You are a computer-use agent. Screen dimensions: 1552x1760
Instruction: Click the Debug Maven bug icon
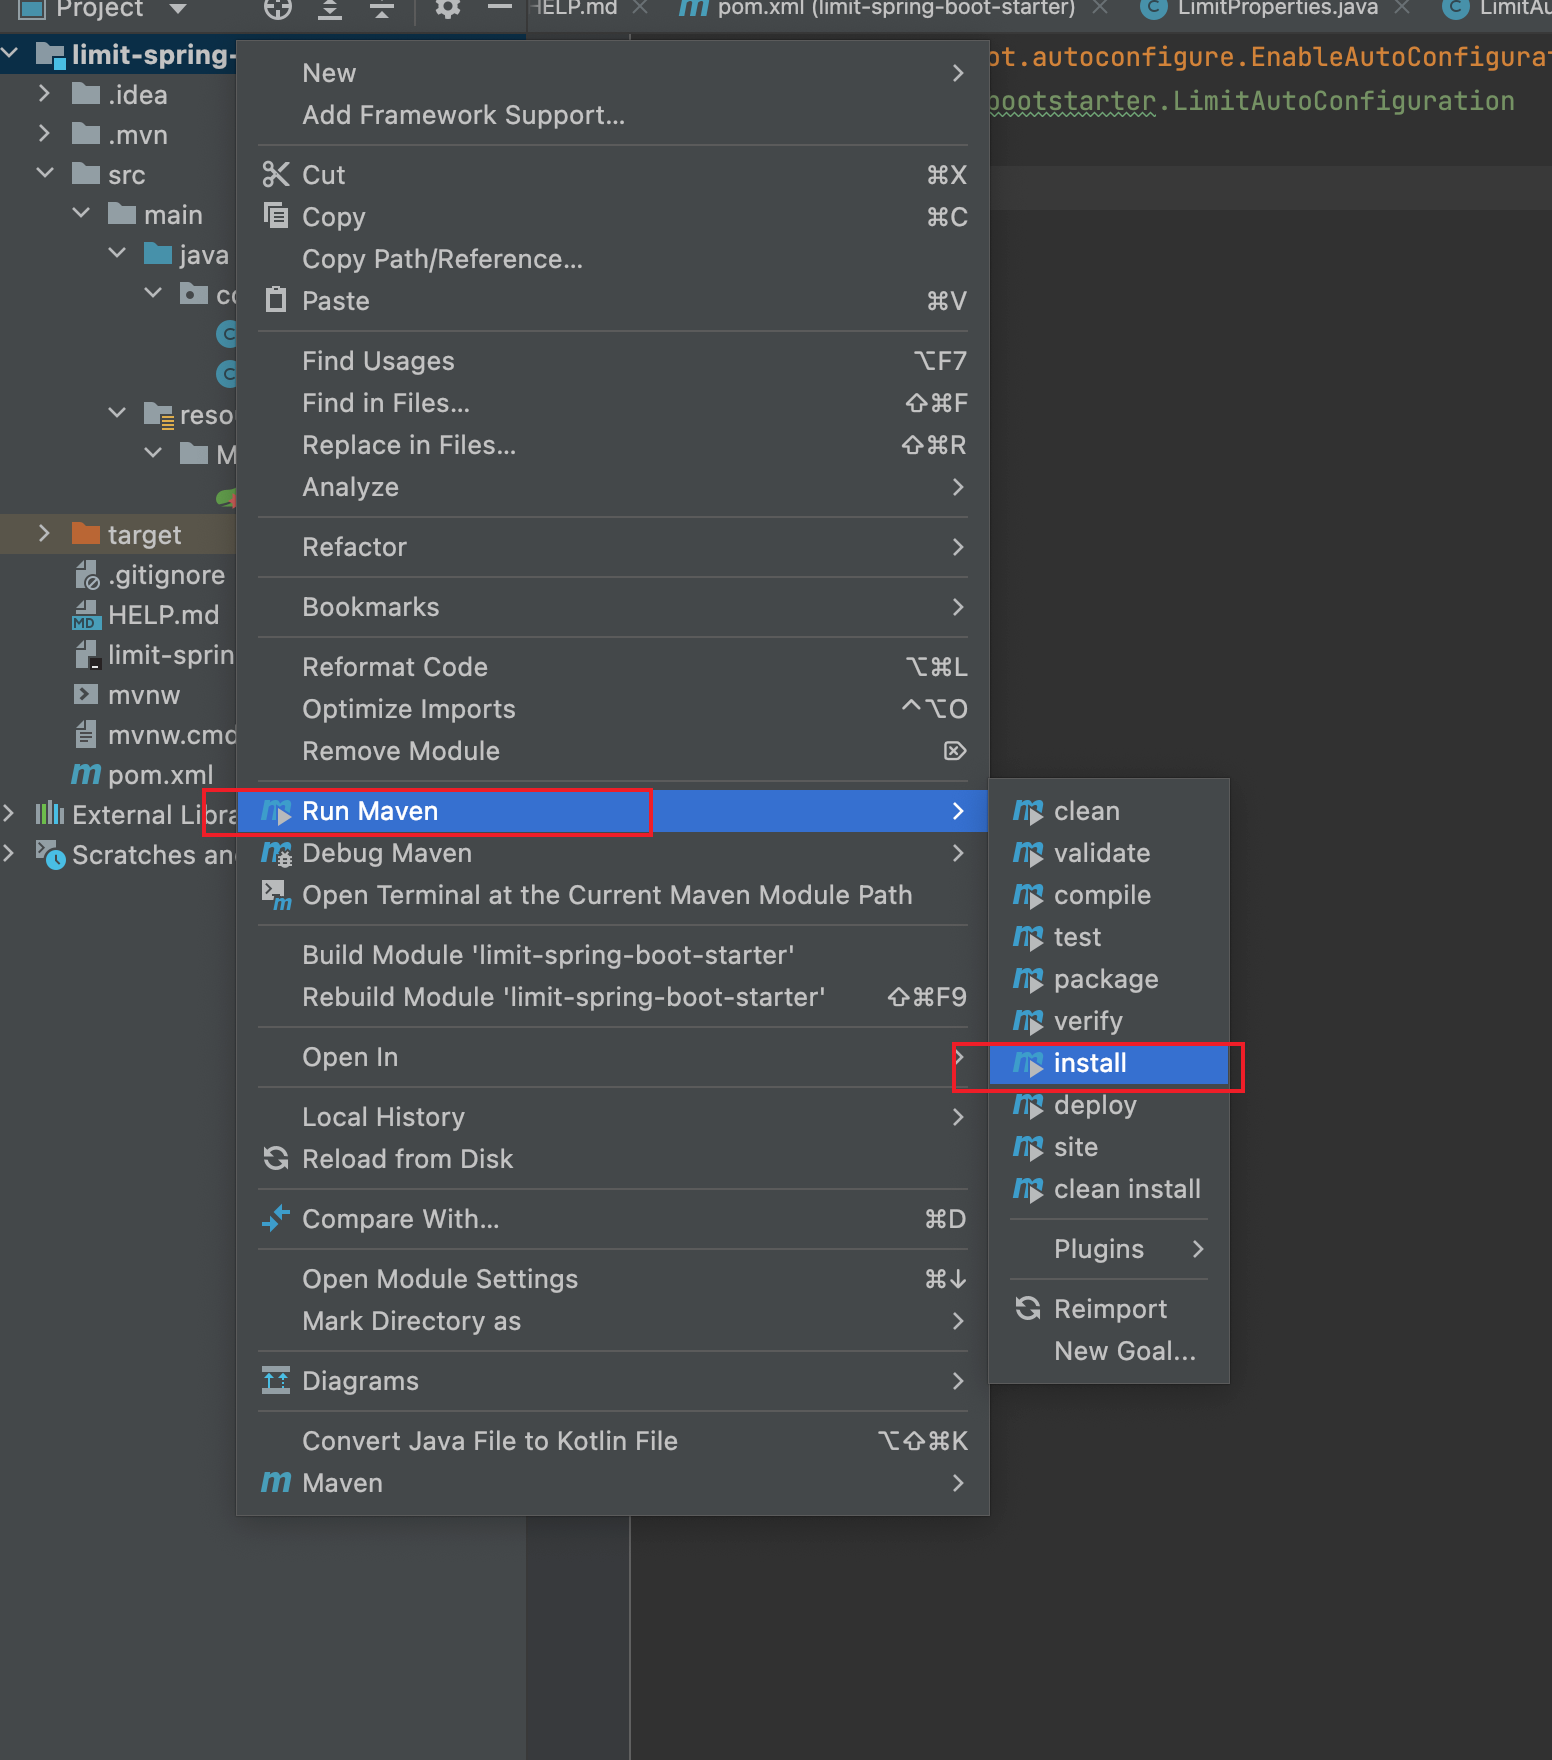pos(276,853)
